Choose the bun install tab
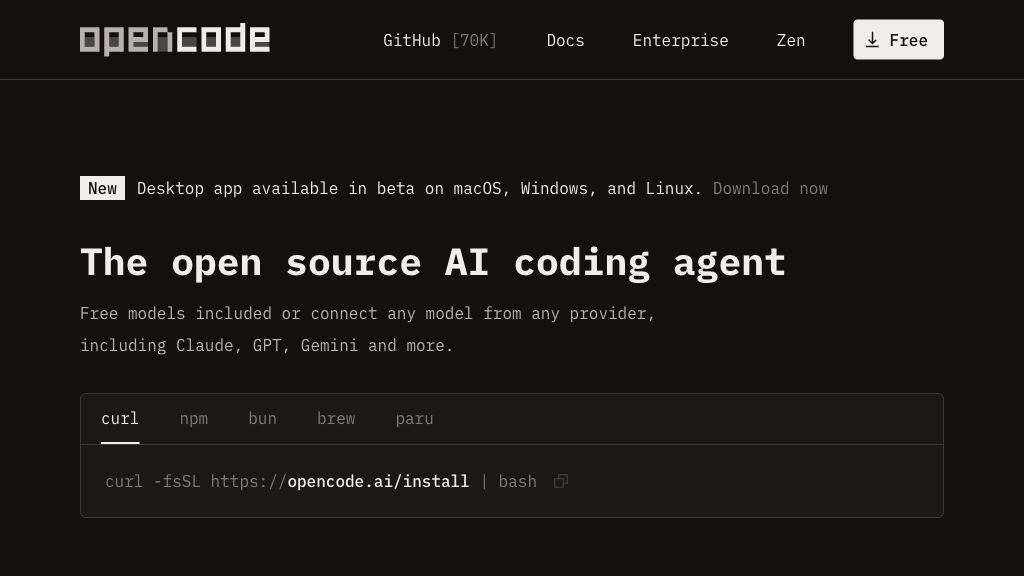Screen dimensions: 1024x576 click(262, 418)
